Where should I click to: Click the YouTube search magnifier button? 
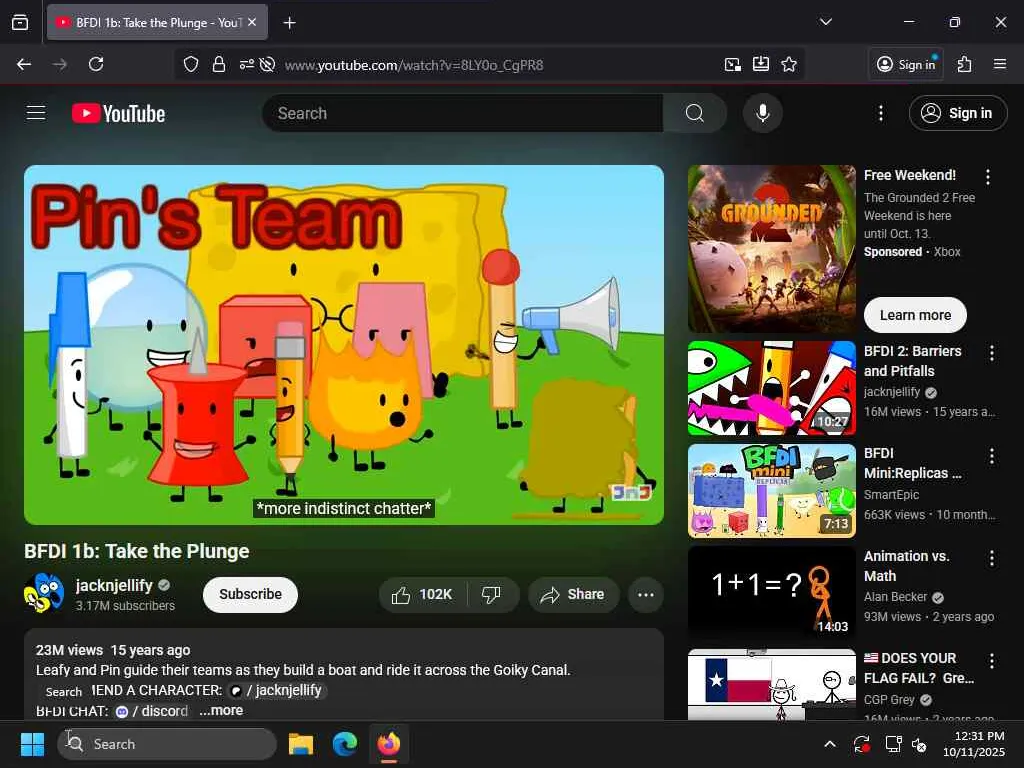695,113
